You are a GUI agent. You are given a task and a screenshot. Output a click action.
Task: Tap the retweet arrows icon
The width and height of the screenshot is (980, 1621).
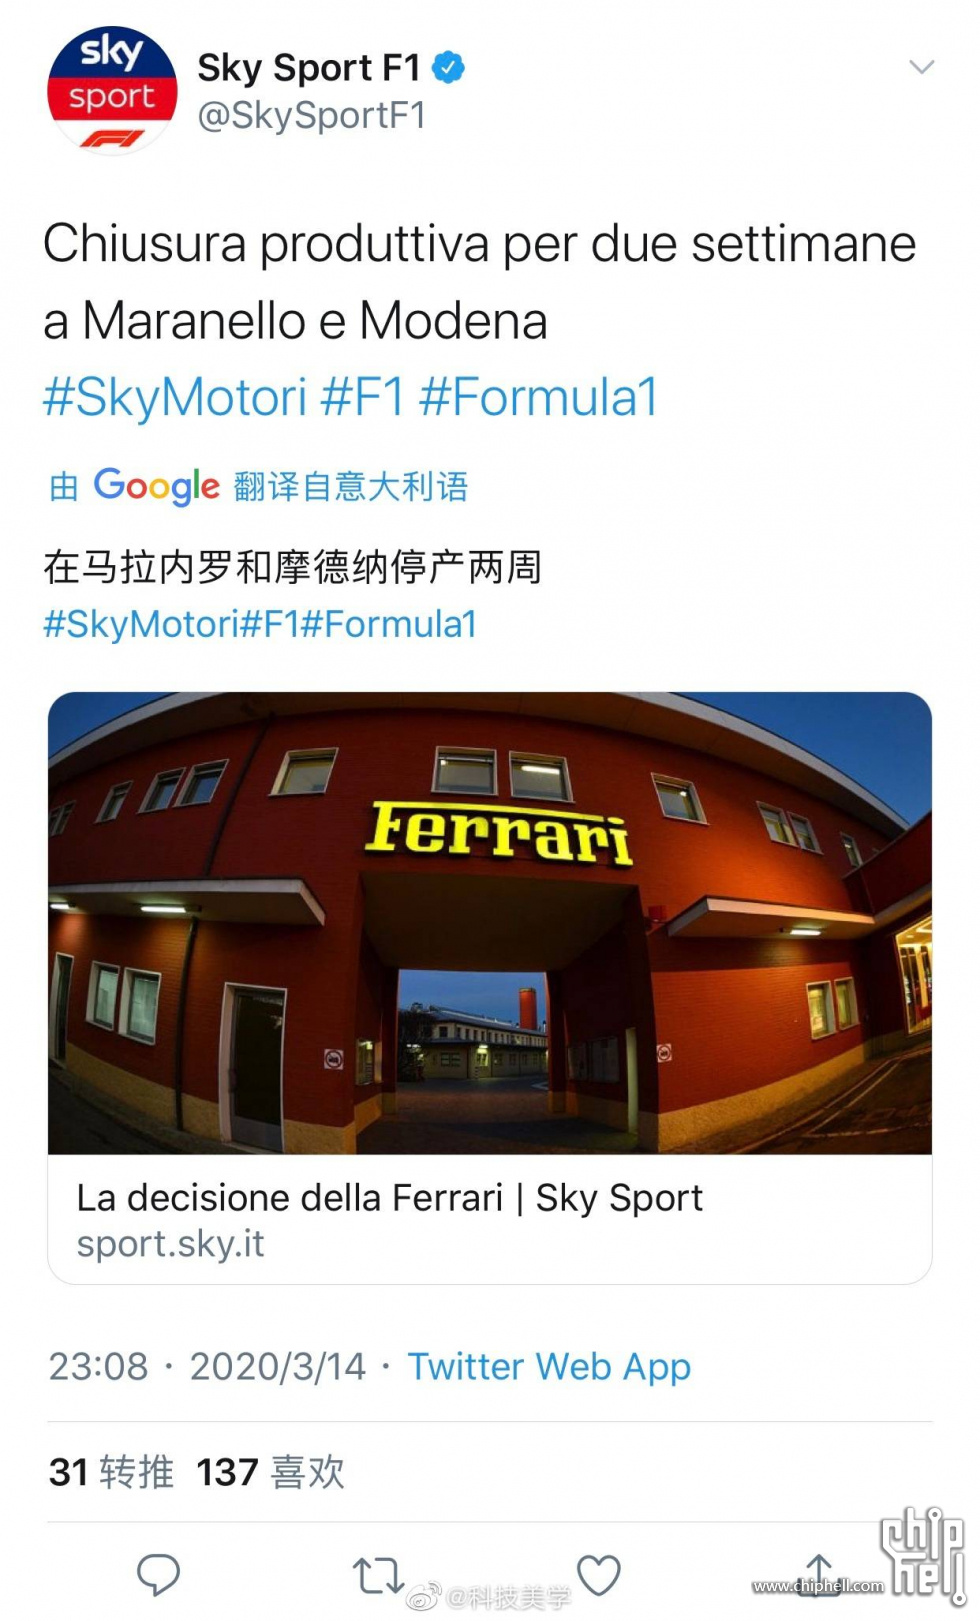378,1575
